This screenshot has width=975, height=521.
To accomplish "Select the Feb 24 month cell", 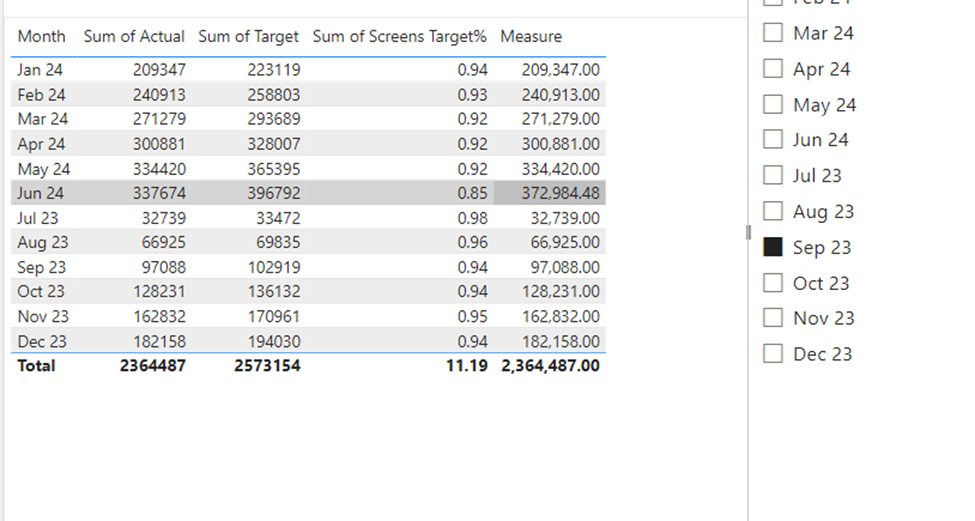I will pyautogui.click(x=41, y=95).
